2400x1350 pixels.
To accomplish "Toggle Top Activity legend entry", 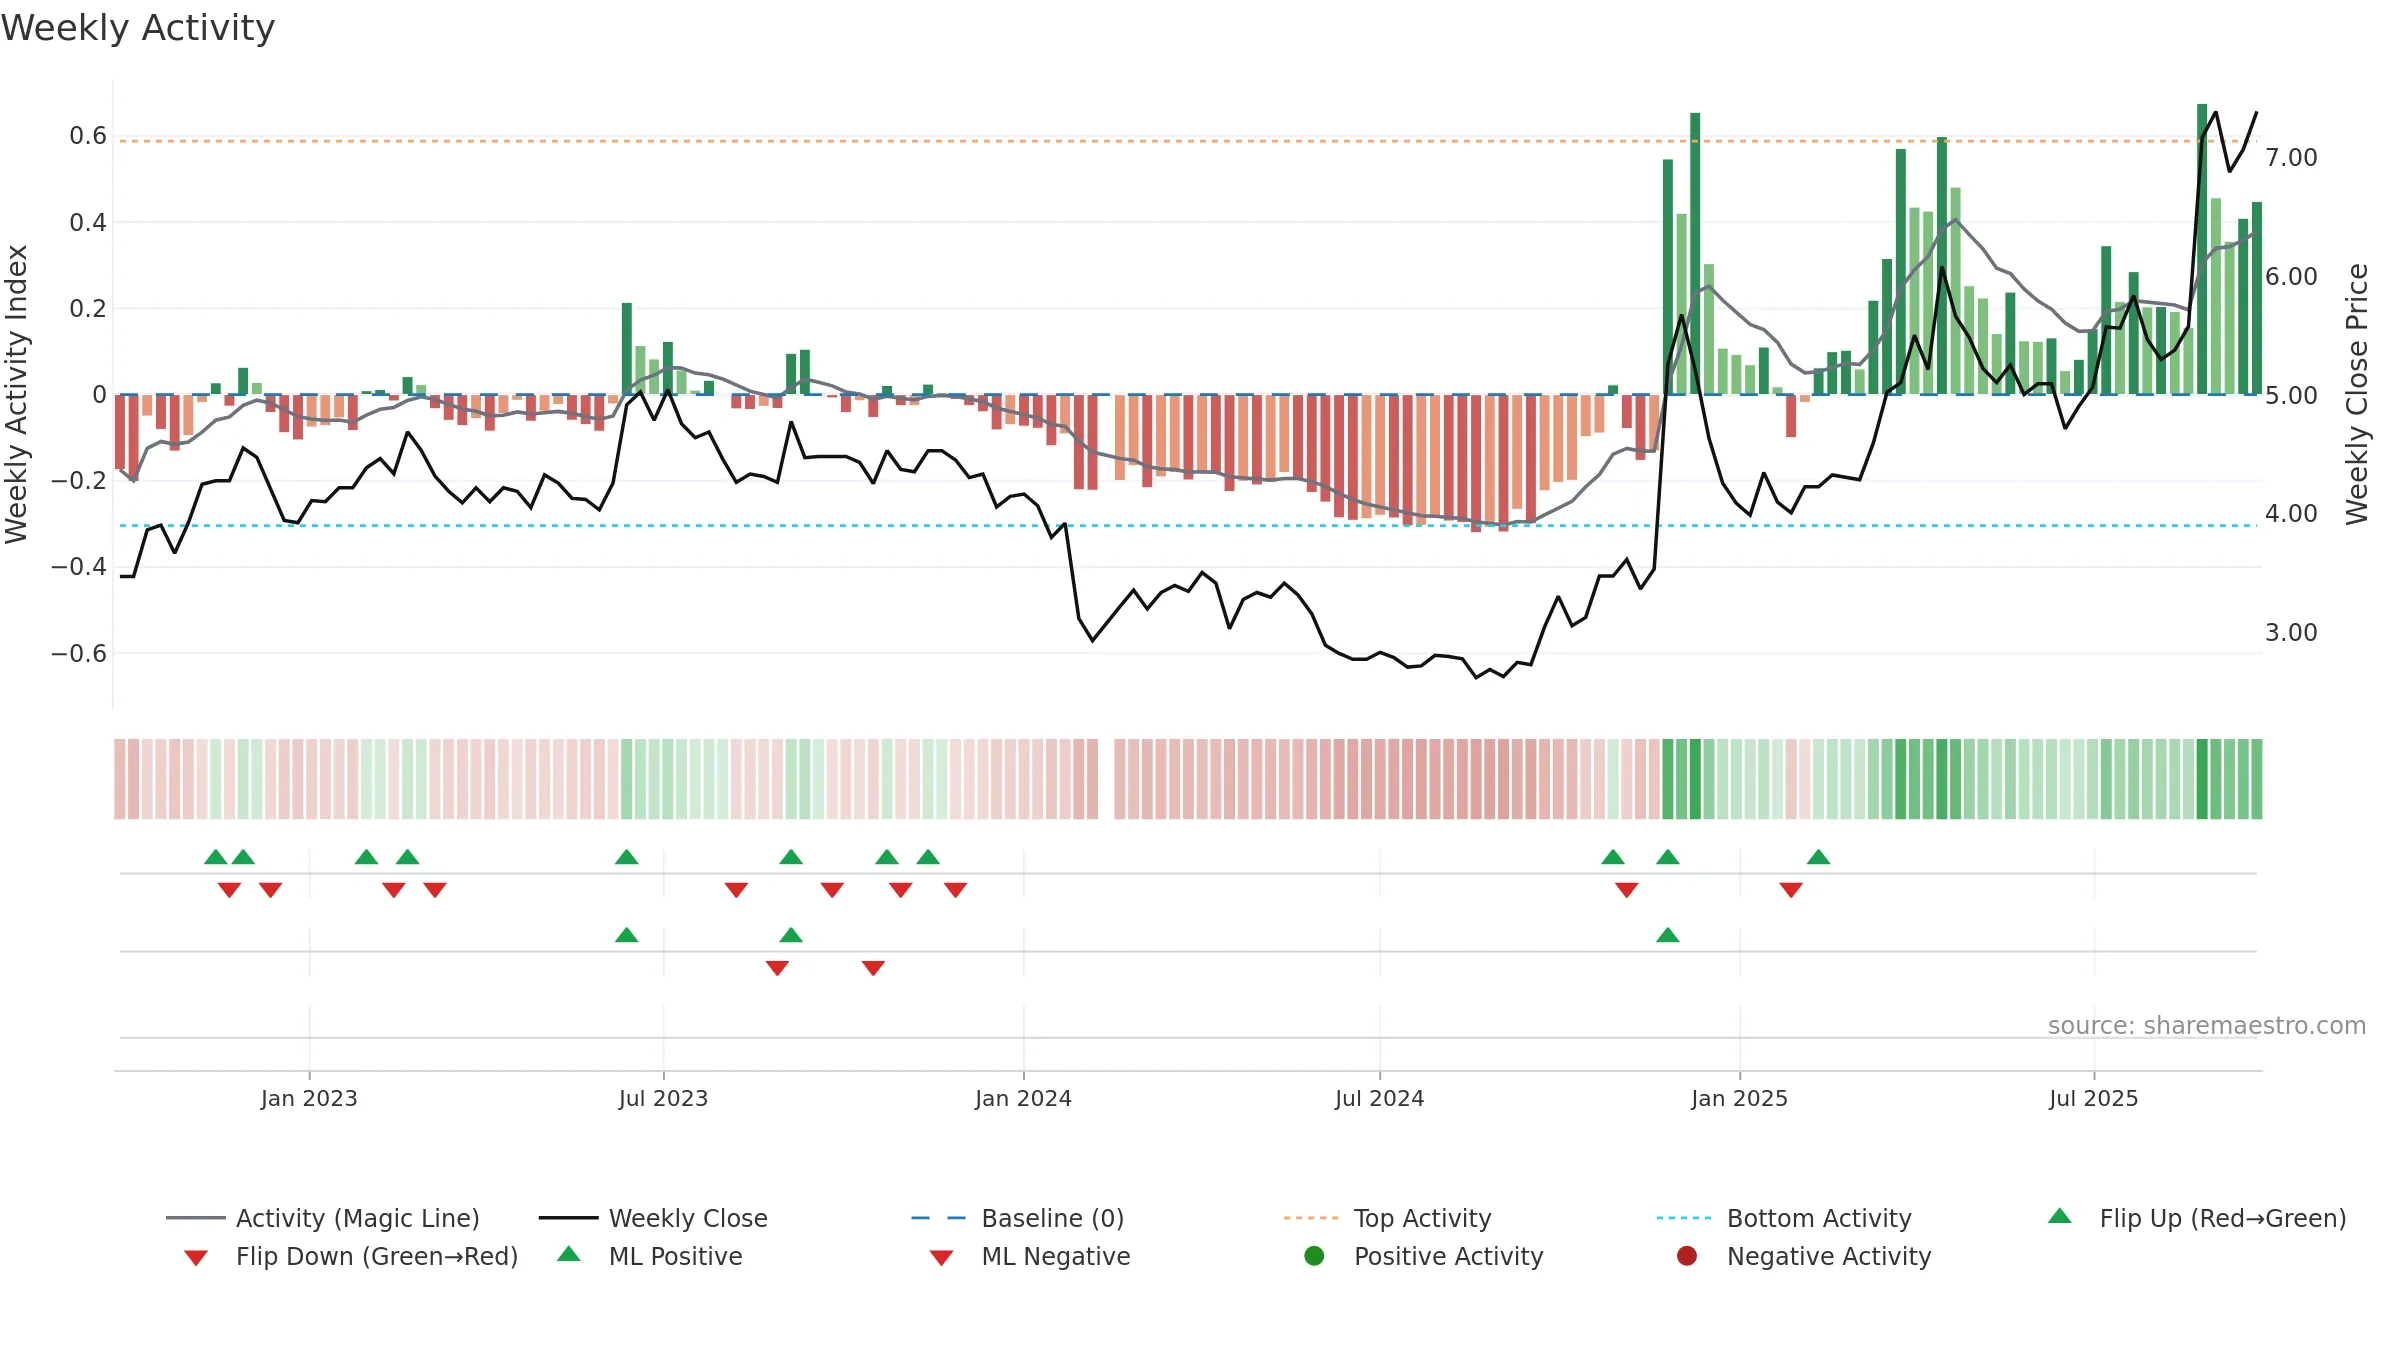I will click(1388, 1218).
